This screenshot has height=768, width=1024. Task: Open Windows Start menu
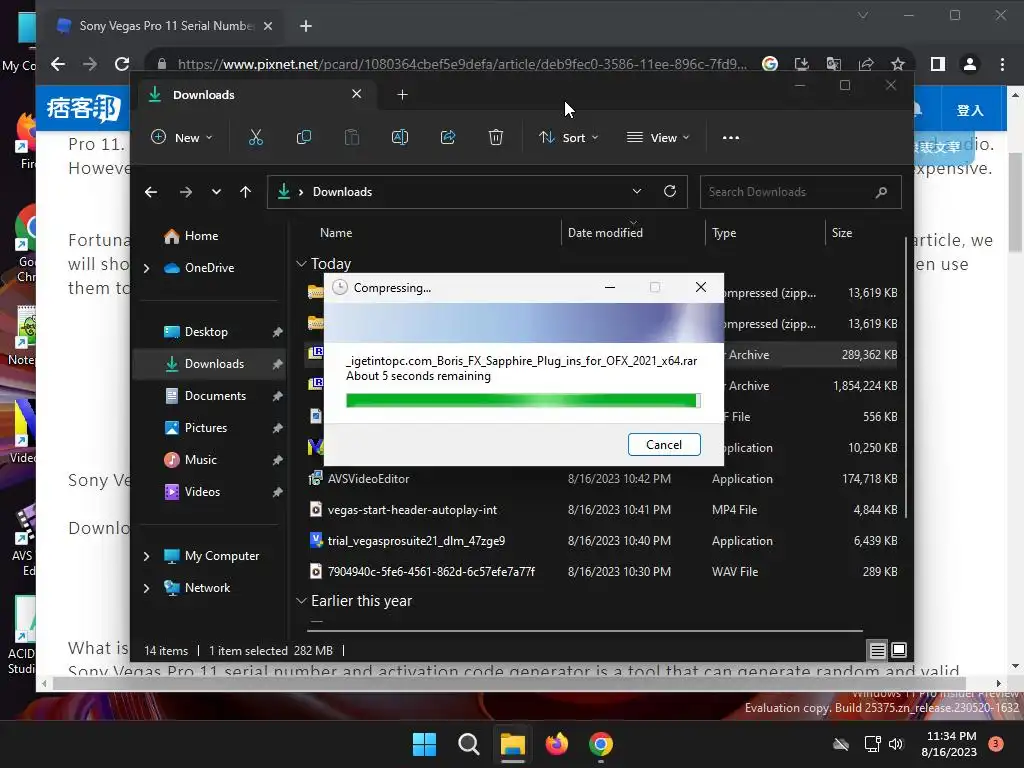click(x=424, y=744)
